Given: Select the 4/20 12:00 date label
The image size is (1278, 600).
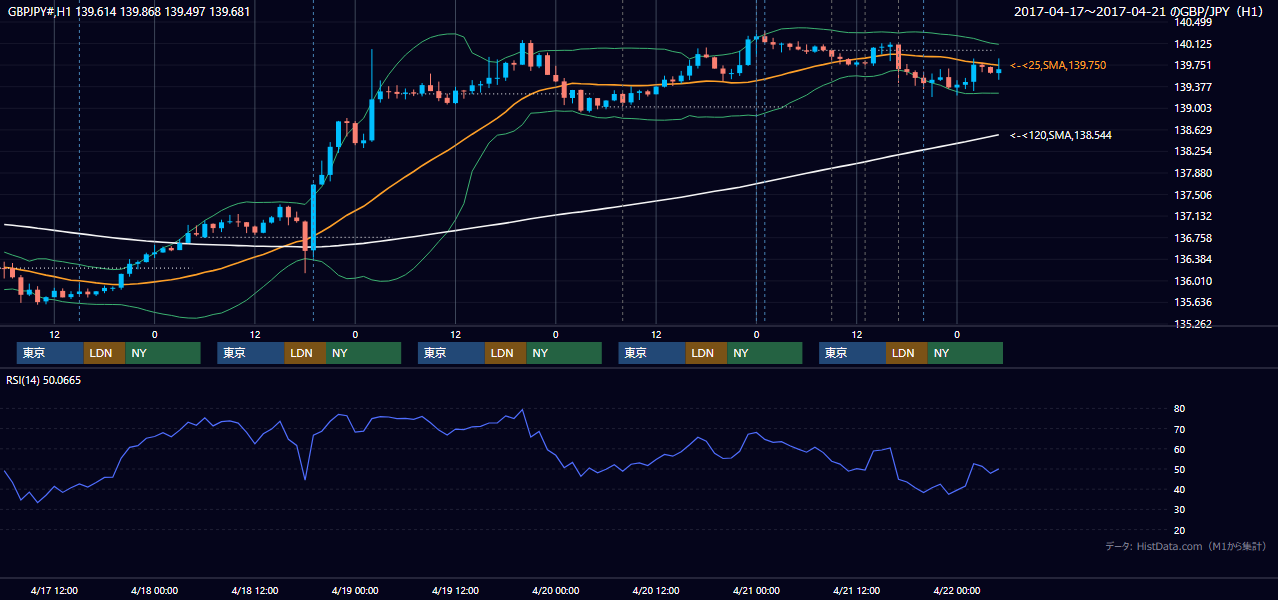Looking at the screenshot, I should coord(656,590).
